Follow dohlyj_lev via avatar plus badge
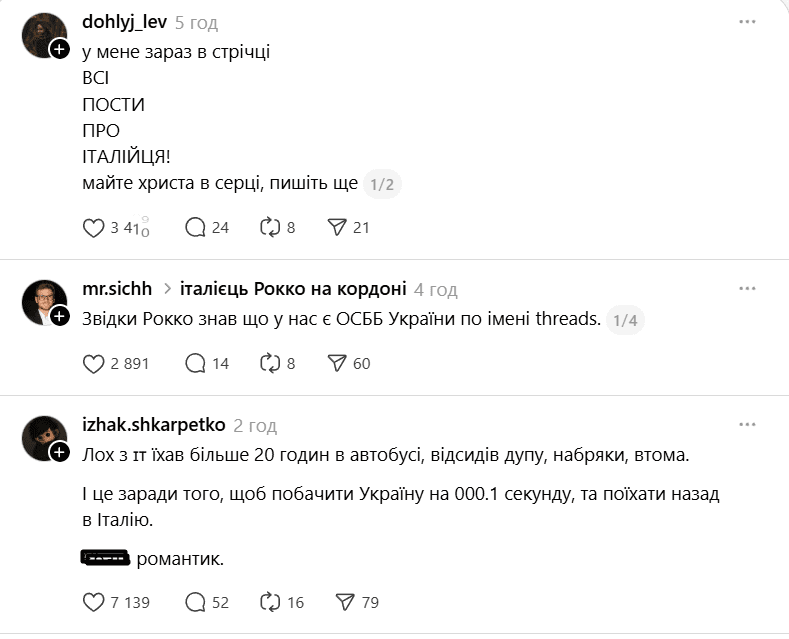This screenshot has height=639, width=789. 59,49
